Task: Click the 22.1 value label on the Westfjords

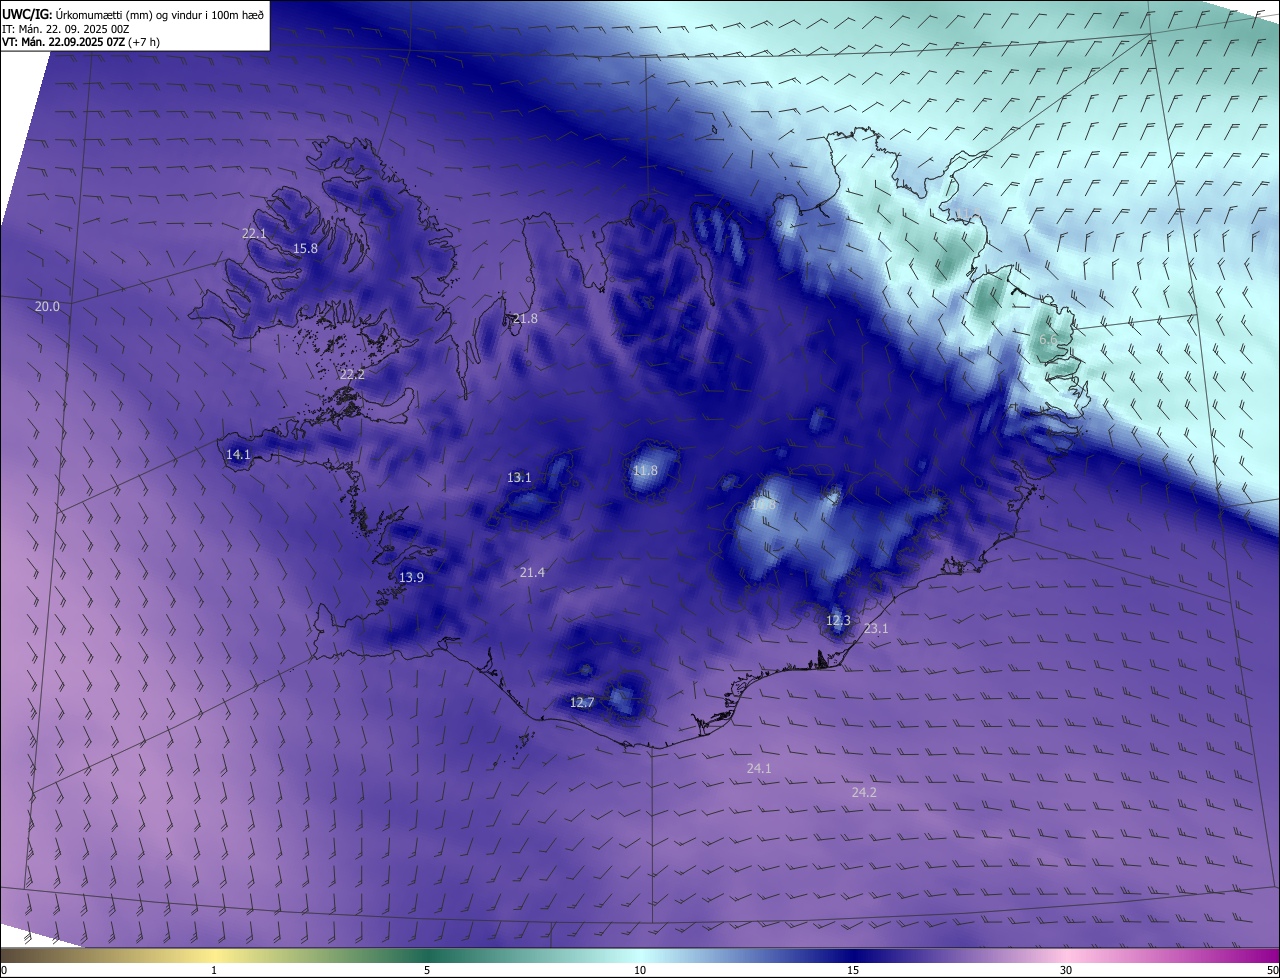Action: tap(254, 234)
